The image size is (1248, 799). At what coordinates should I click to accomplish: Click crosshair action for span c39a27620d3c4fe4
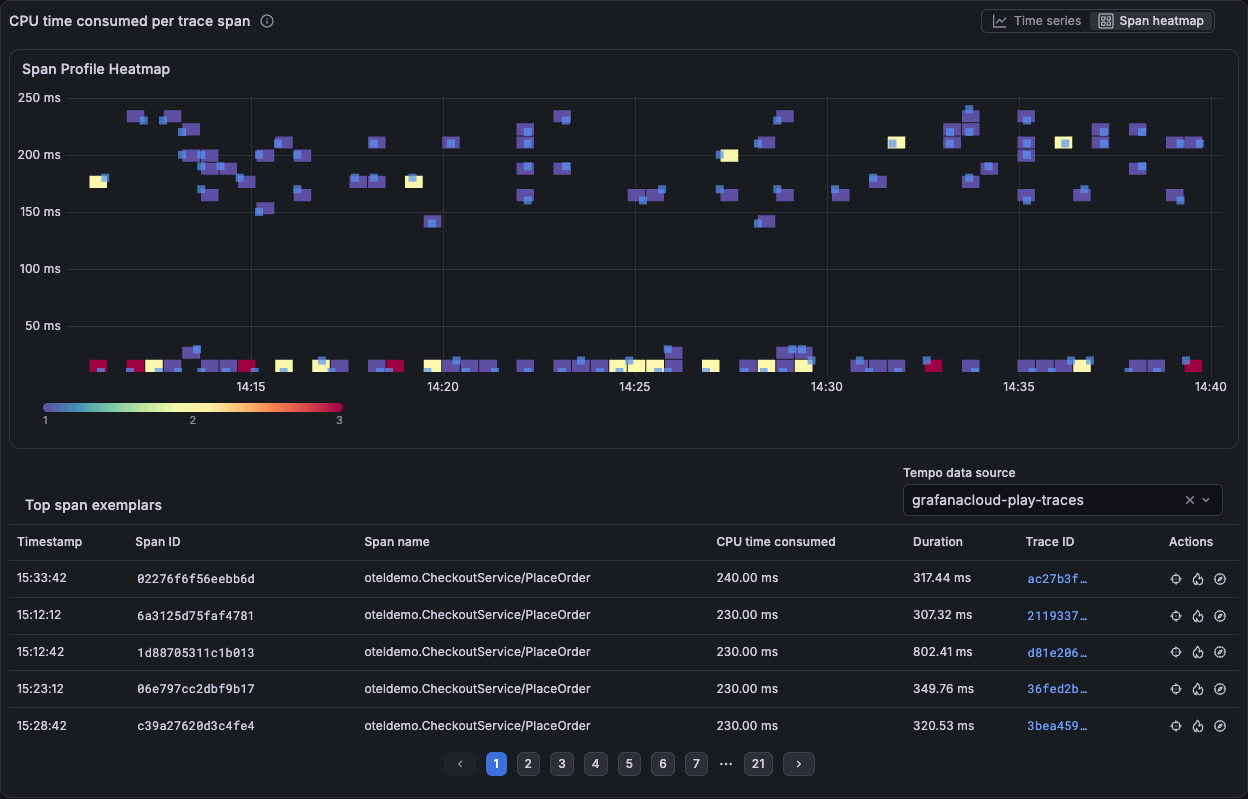click(1176, 726)
